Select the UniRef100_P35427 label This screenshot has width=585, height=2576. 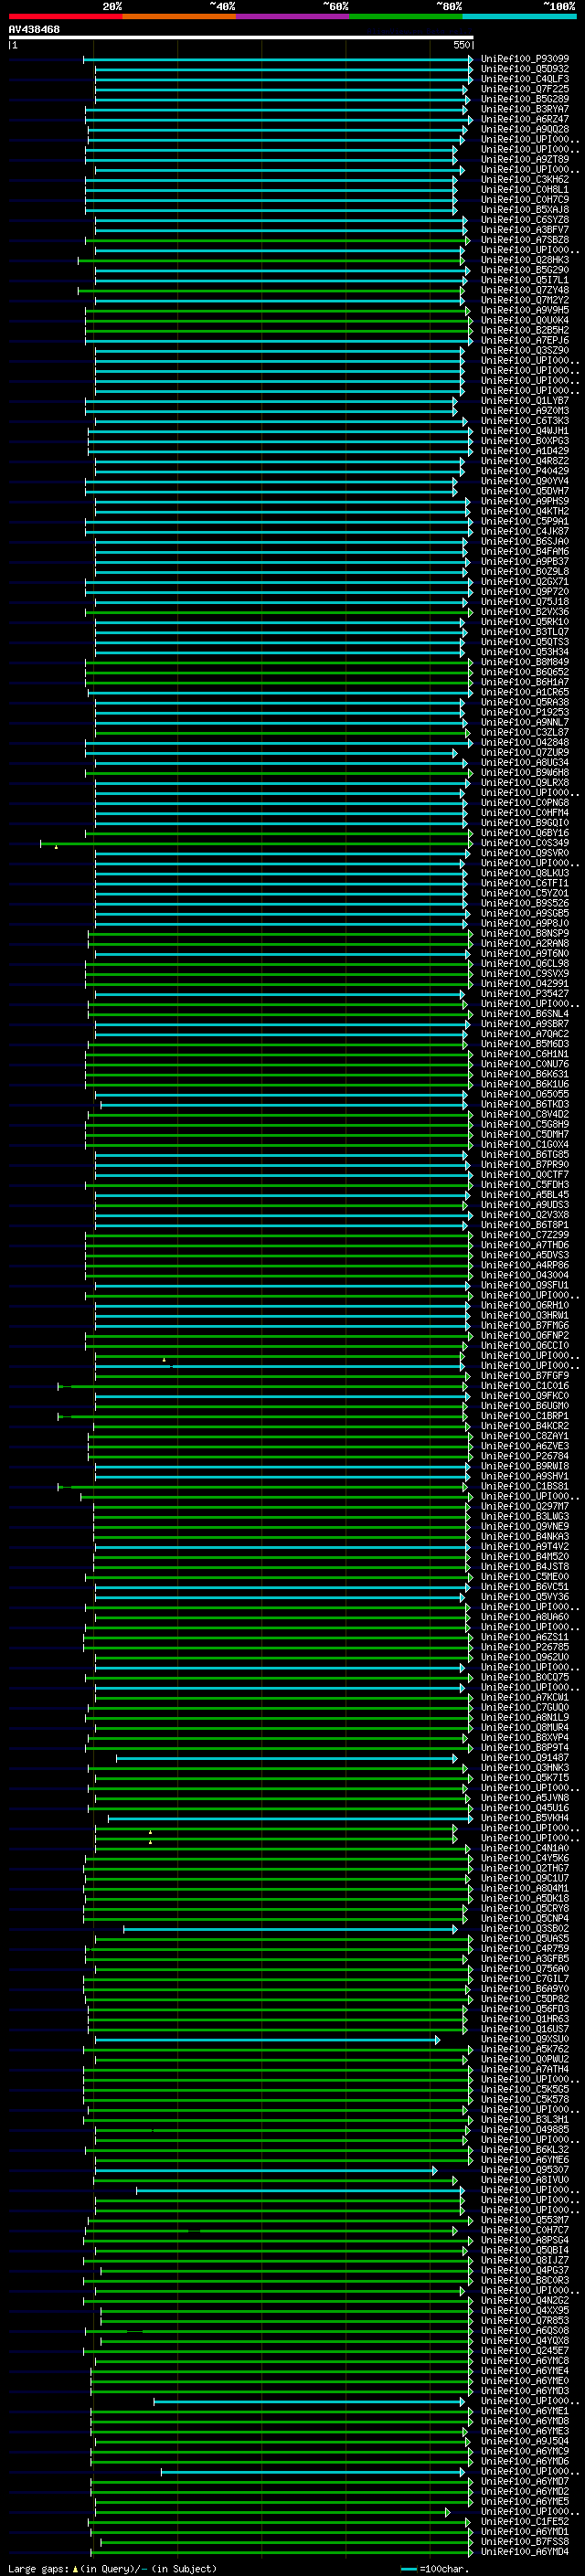pos(525,994)
